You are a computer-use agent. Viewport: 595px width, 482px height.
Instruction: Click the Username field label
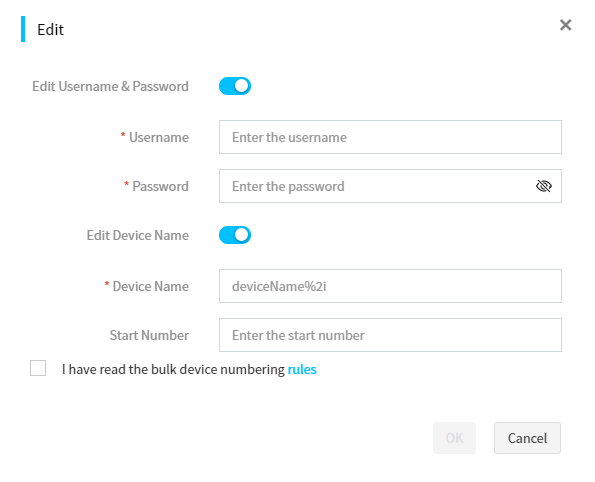[159, 137]
